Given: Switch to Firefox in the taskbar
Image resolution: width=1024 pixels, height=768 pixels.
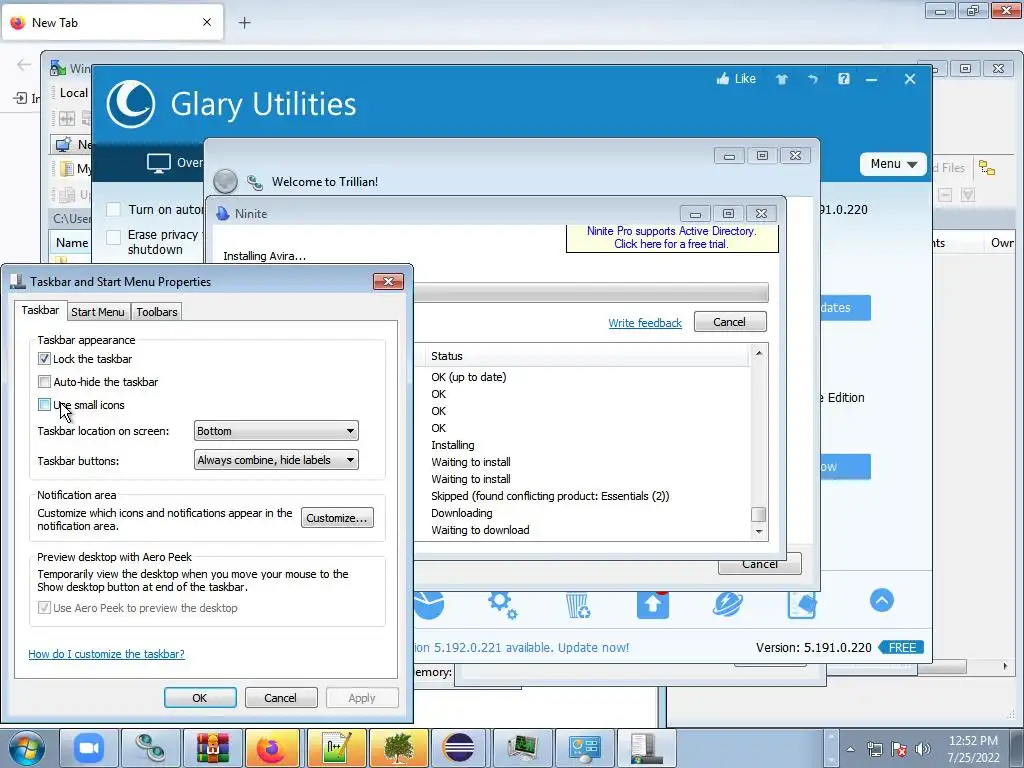Looking at the screenshot, I should [274, 748].
